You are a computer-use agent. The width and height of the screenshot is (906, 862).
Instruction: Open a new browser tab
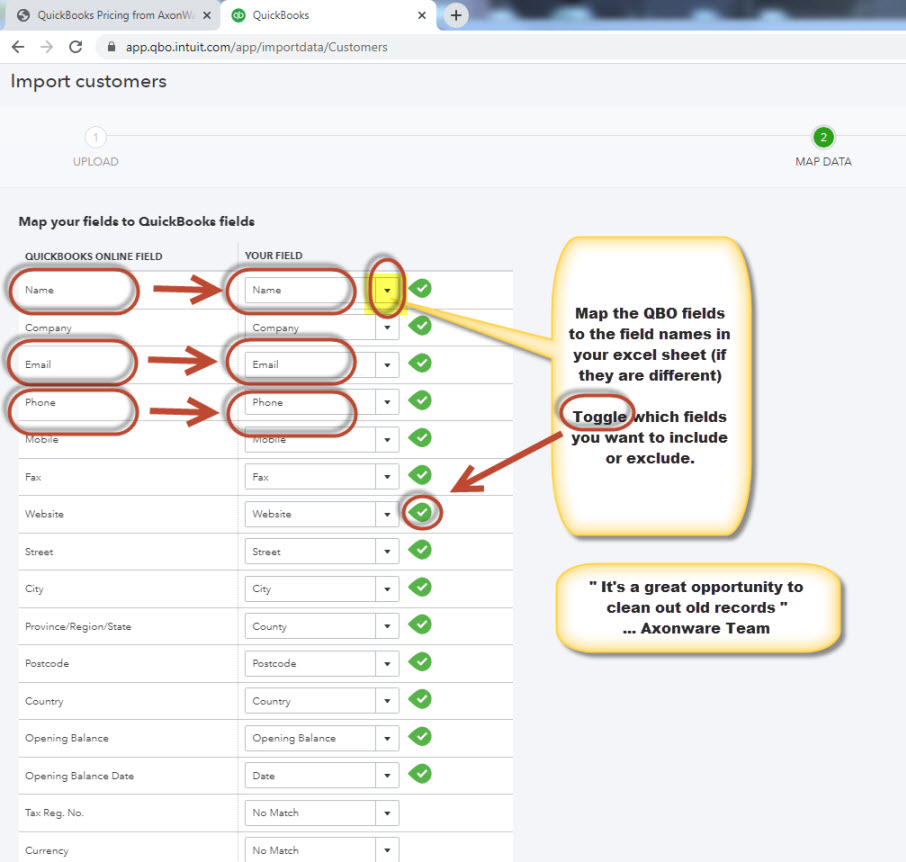click(456, 15)
